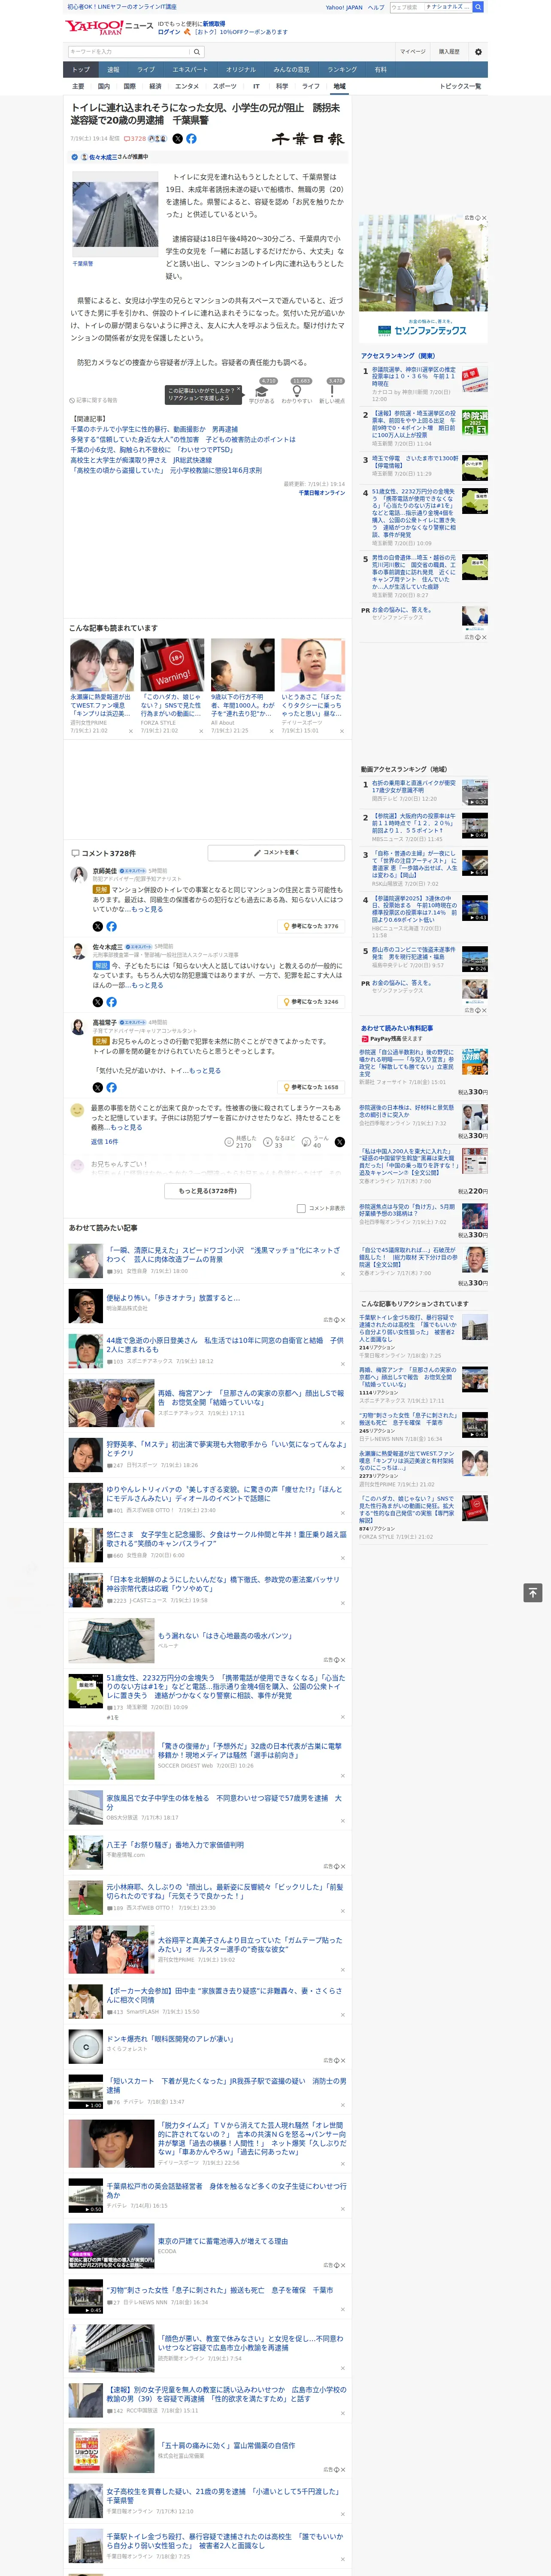Dismiss the いとうあさこ recommended card with x

point(342,731)
